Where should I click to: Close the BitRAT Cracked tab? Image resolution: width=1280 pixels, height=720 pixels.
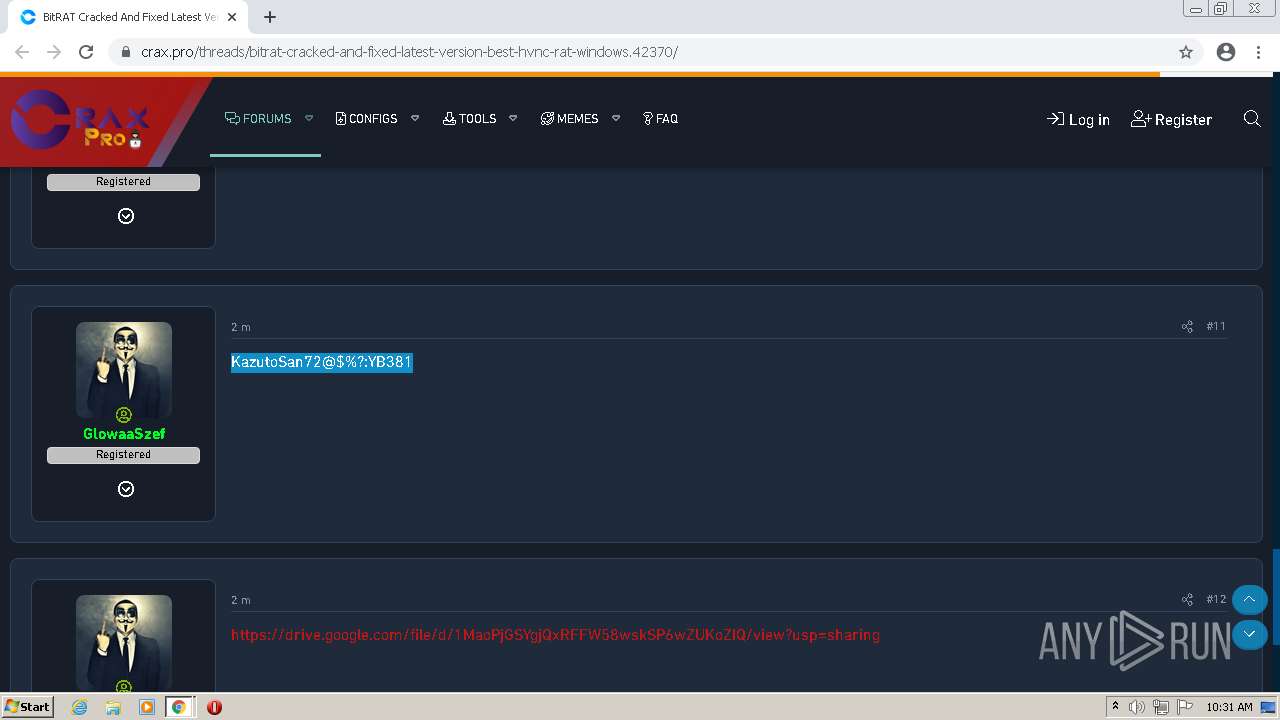(233, 17)
